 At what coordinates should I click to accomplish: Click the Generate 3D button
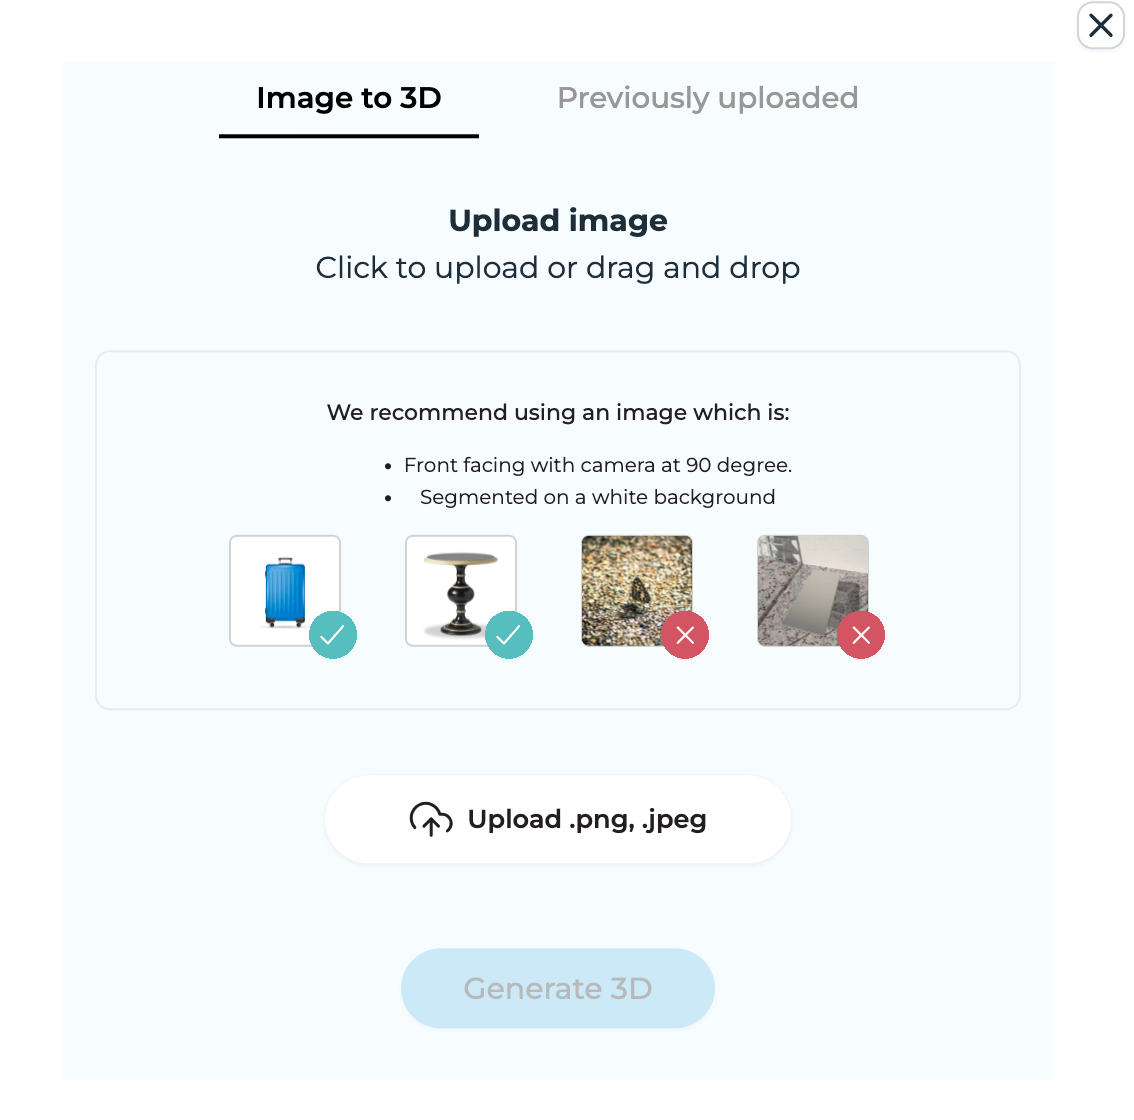558,988
